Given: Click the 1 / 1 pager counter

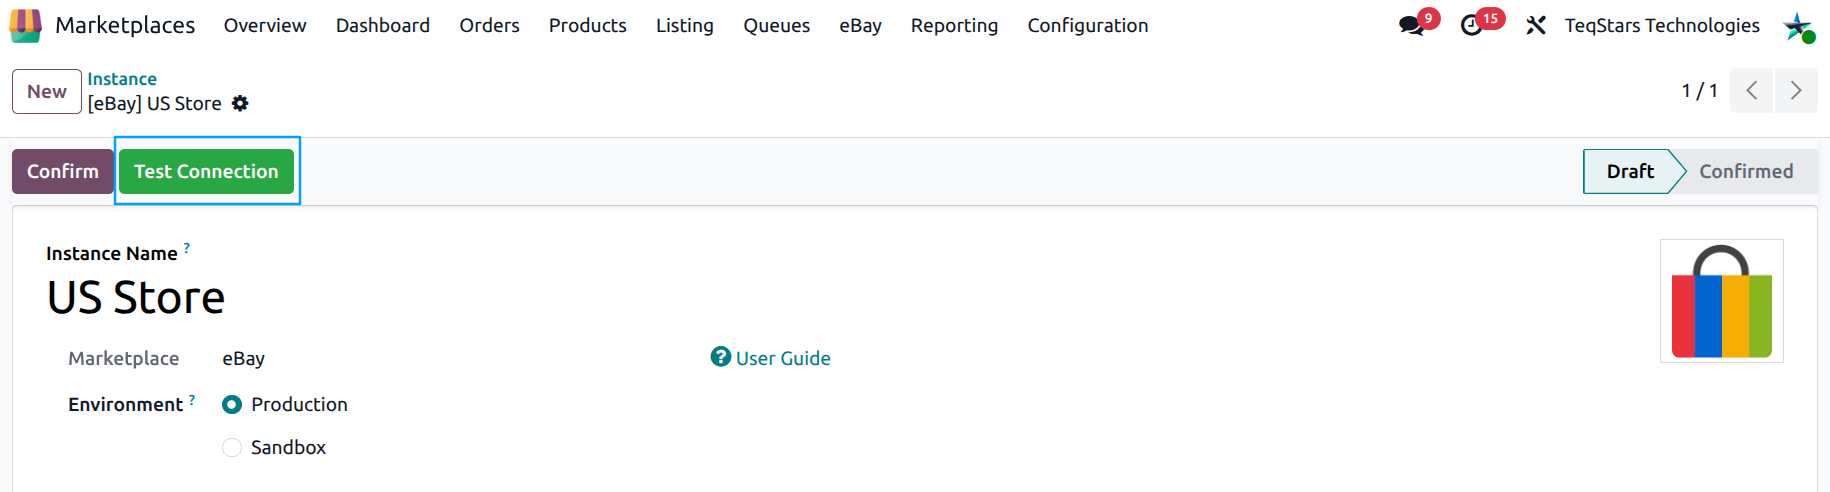Looking at the screenshot, I should (x=1699, y=91).
